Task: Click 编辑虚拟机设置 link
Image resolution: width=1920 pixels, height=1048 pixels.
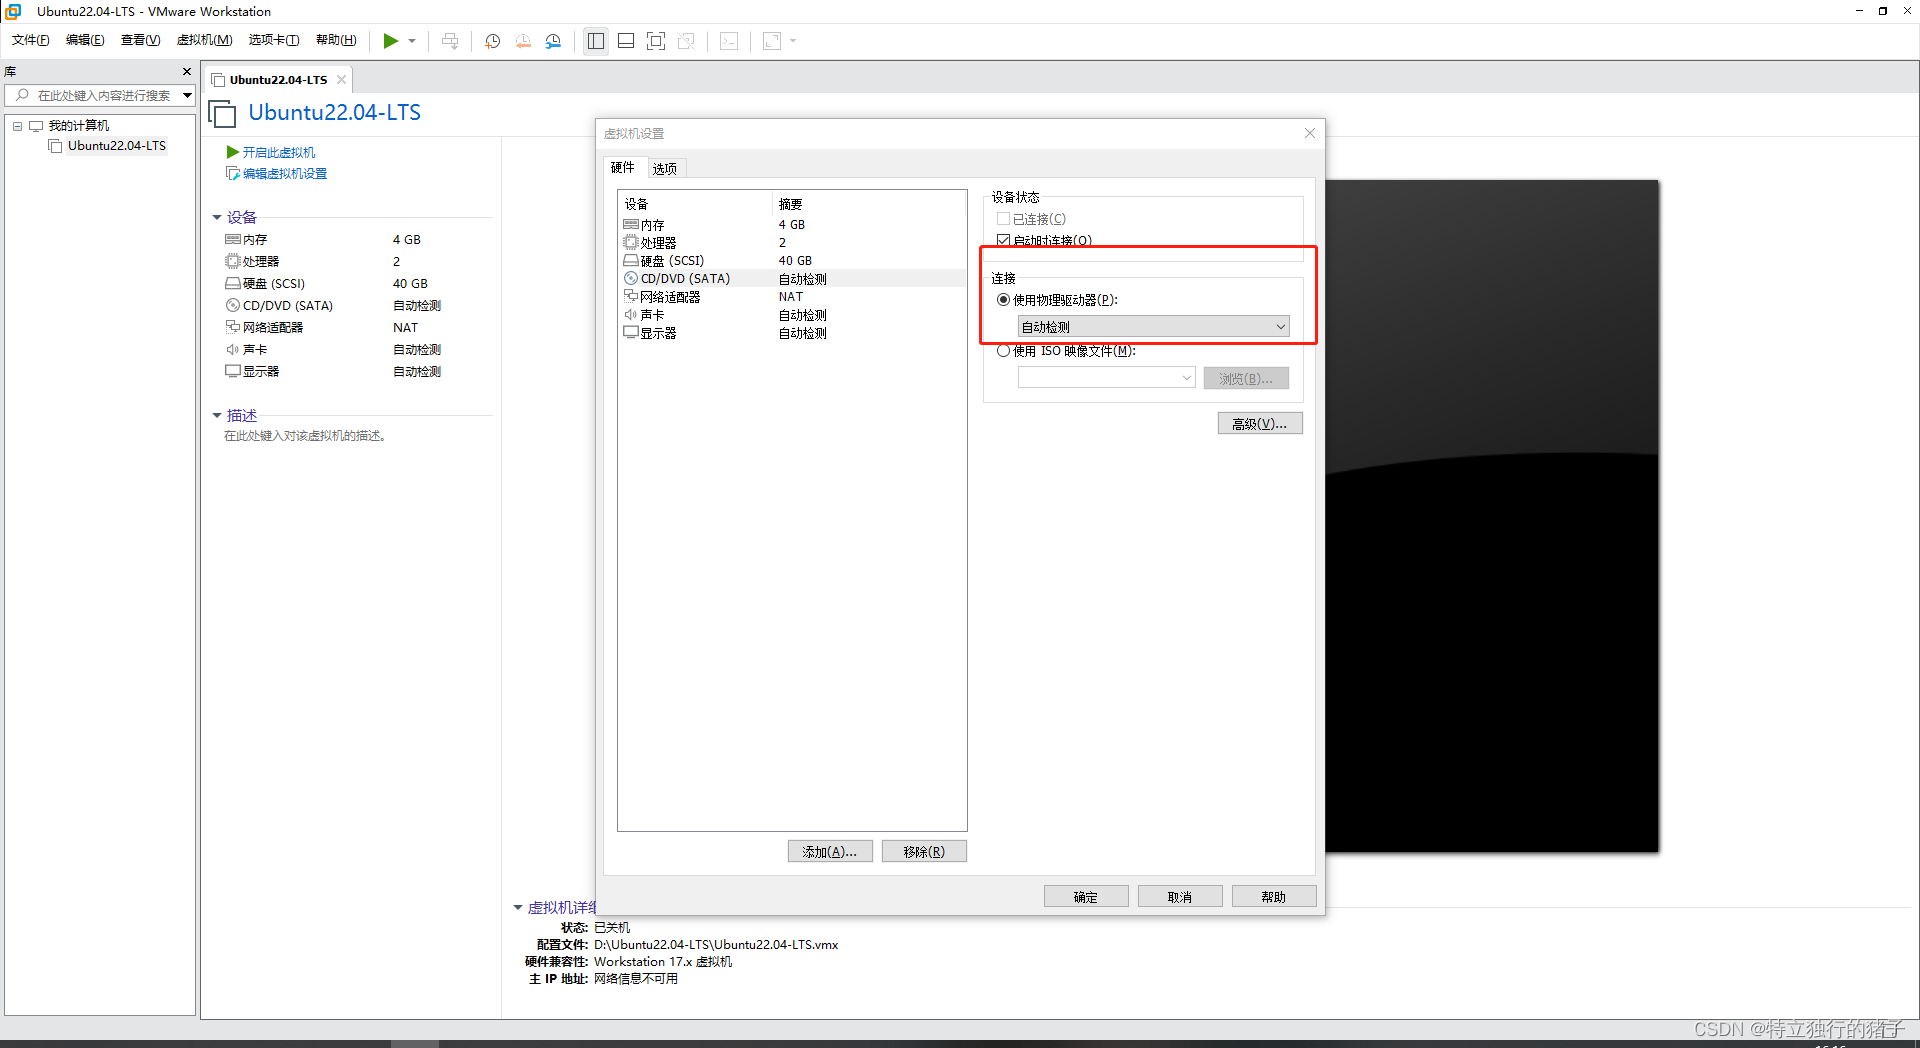Action: (285, 174)
